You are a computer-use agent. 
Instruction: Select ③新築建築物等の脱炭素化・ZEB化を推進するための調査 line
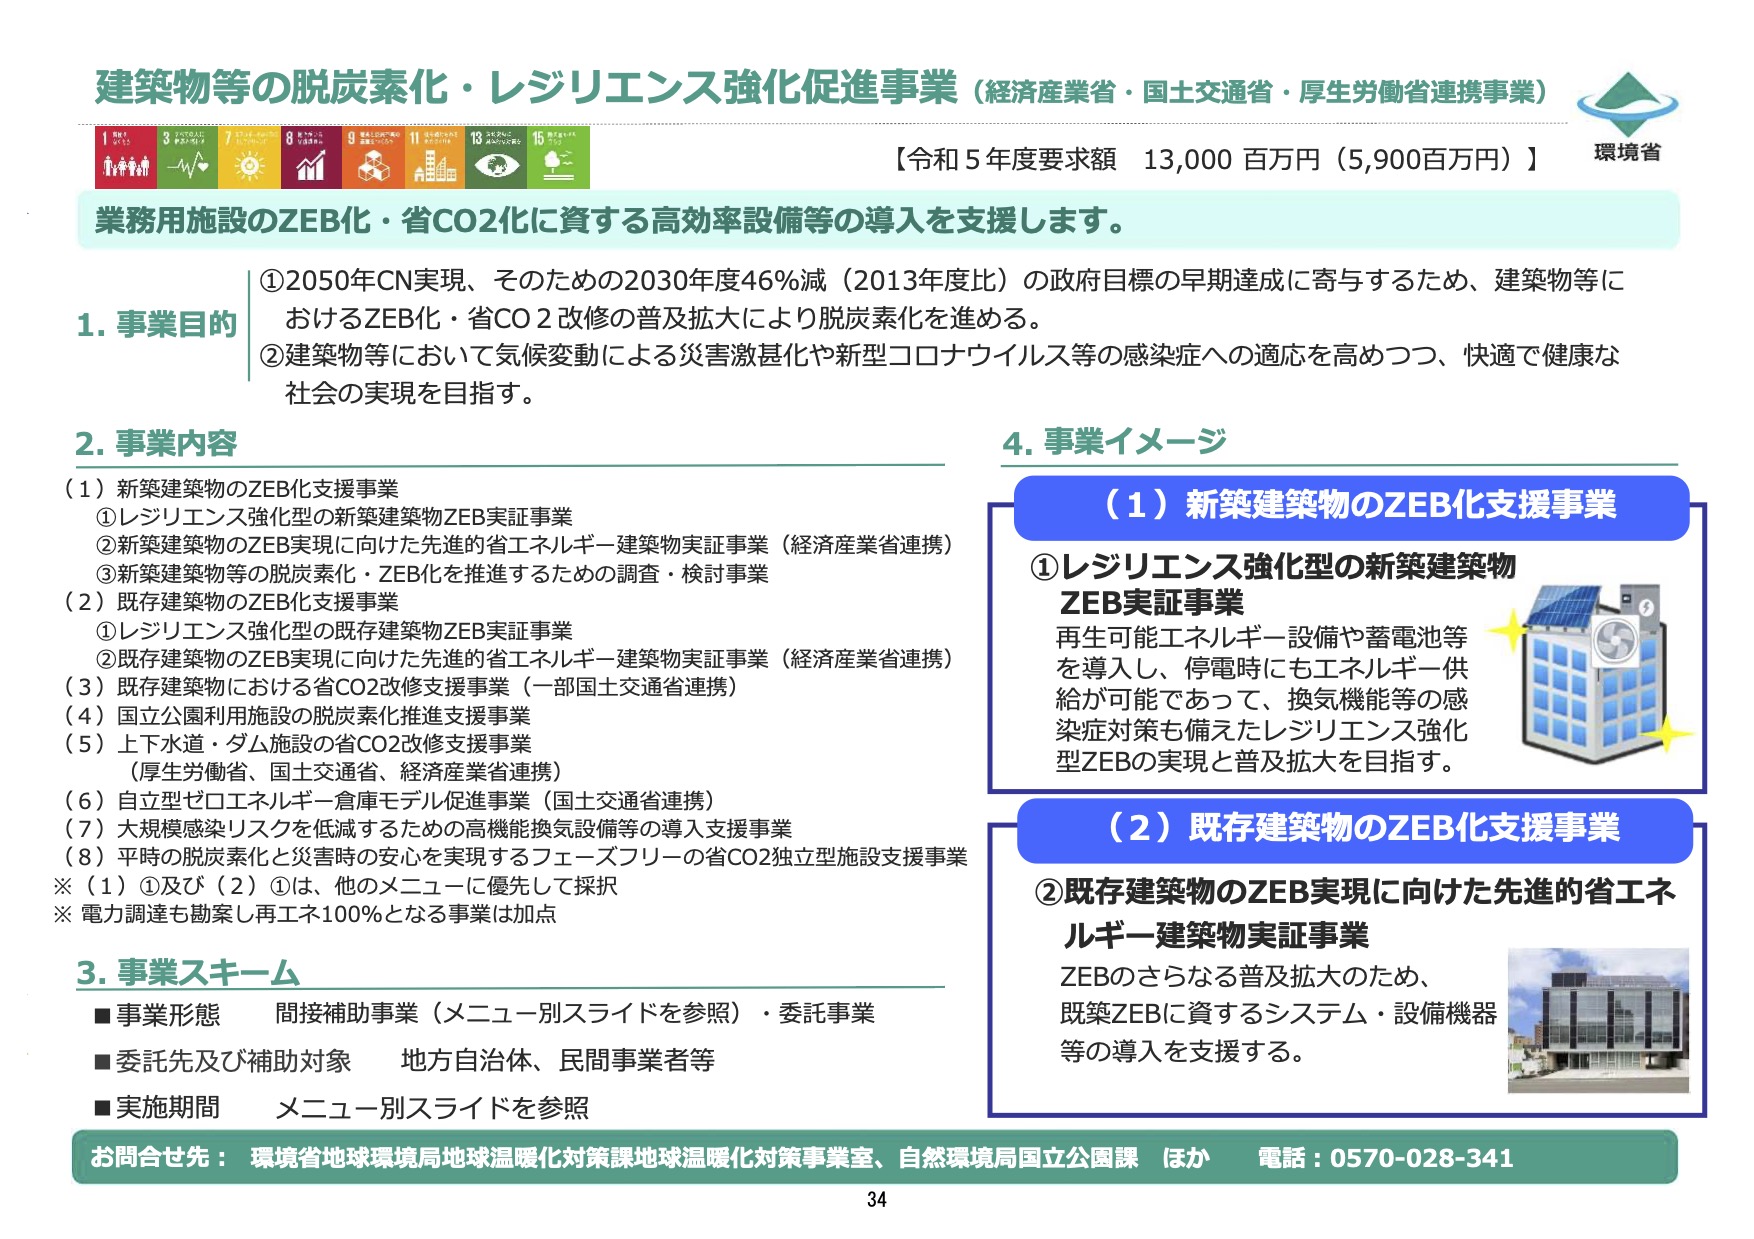pos(432,574)
